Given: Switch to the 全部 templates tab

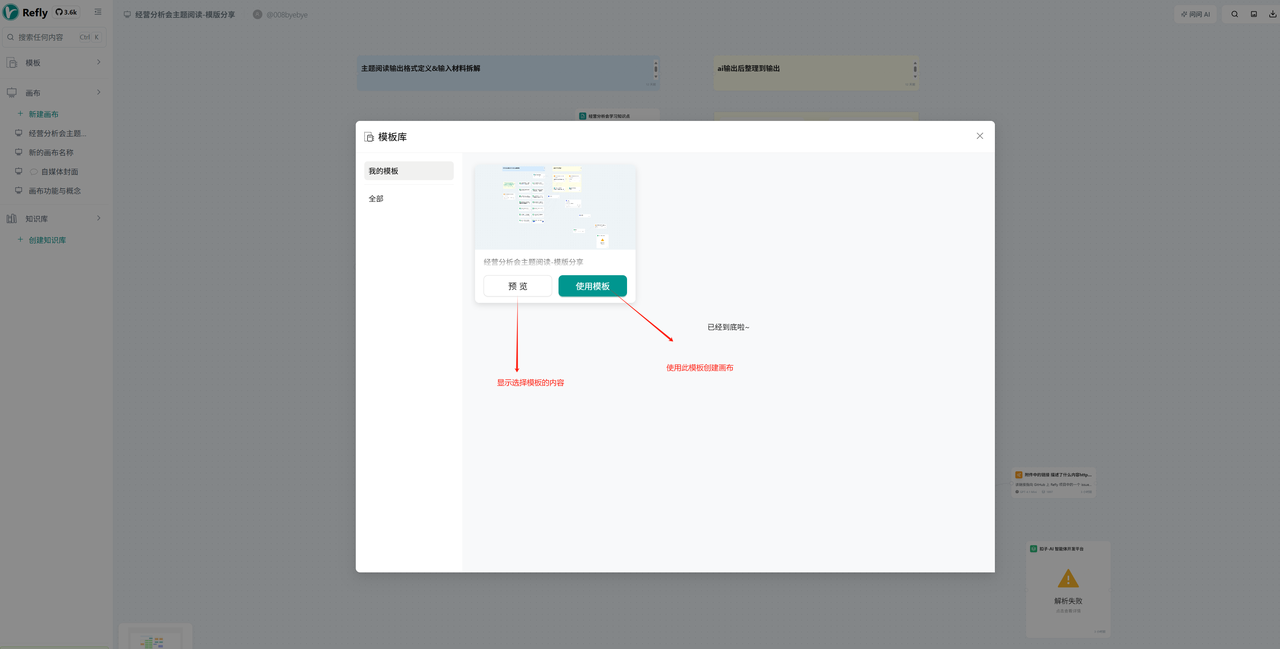Looking at the screenshot, I should click(376, 199).
